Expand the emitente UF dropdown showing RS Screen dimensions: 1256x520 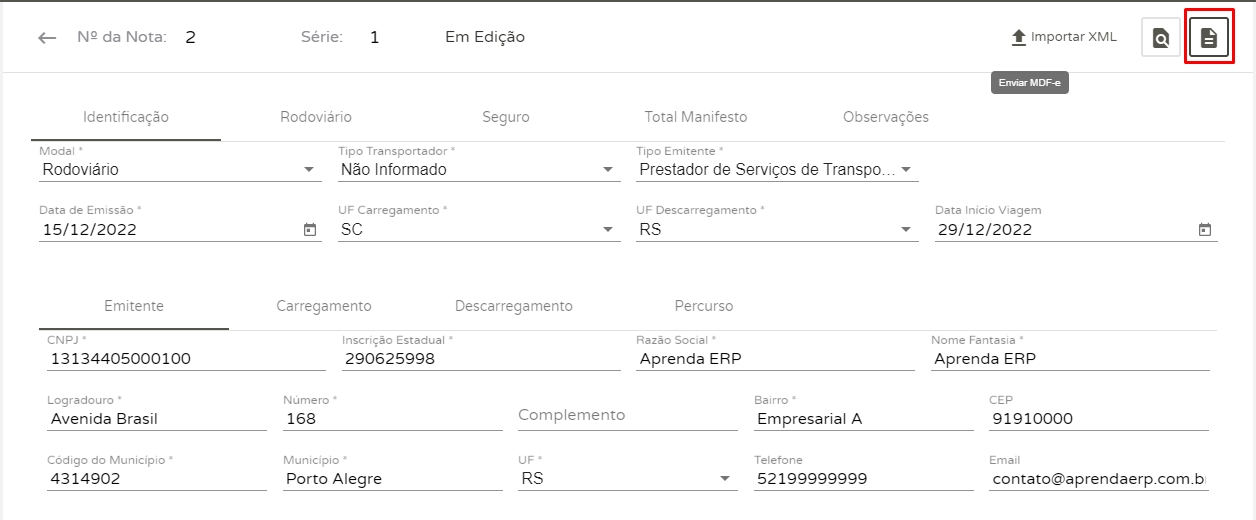725,479
